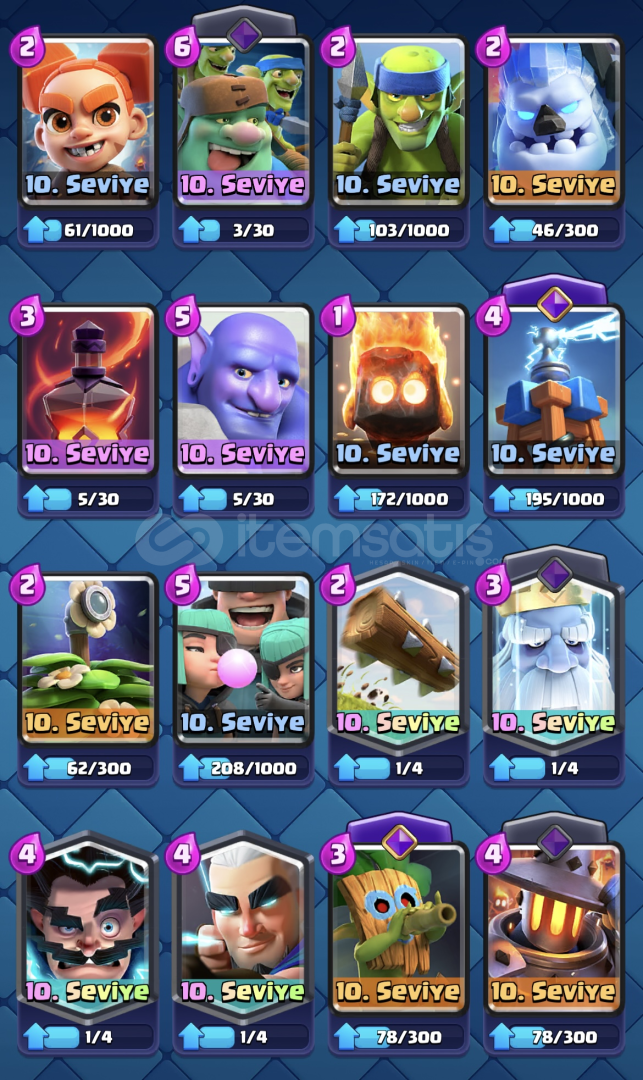Click 10. Seviye label on flower tower card
Image resolution: width=643 pixels, height=1080 pixels.
[87, 723]
